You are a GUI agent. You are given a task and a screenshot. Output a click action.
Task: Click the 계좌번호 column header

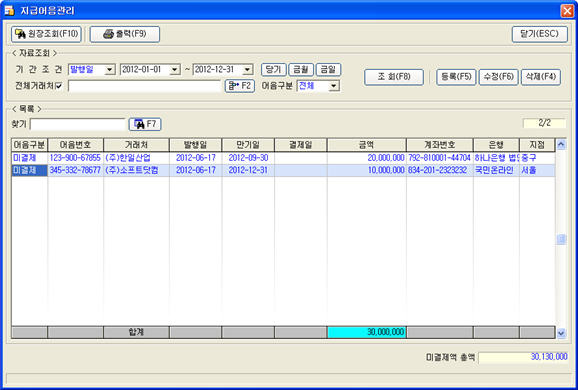click(440, 145)
